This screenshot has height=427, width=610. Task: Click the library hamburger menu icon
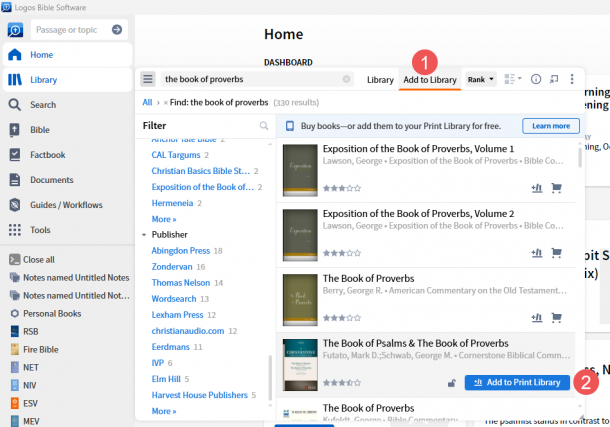(x=148, y=79)
